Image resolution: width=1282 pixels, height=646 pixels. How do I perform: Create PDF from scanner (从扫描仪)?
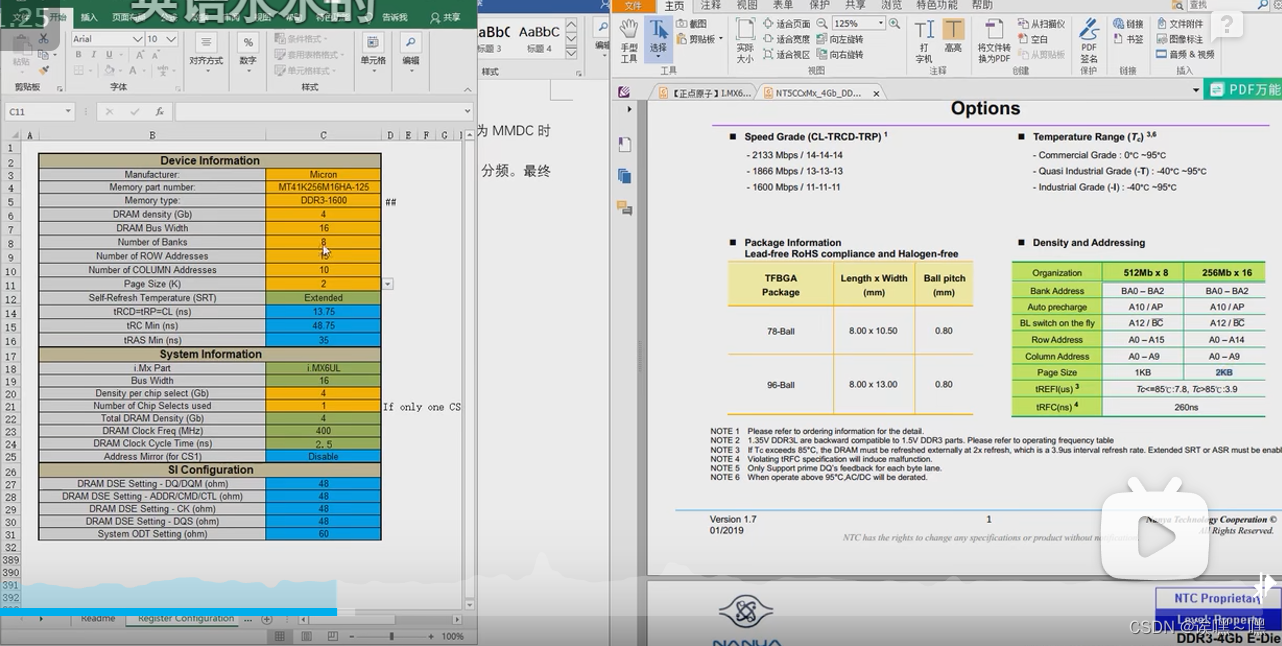pyautogui.click(x=1040, y=23)
